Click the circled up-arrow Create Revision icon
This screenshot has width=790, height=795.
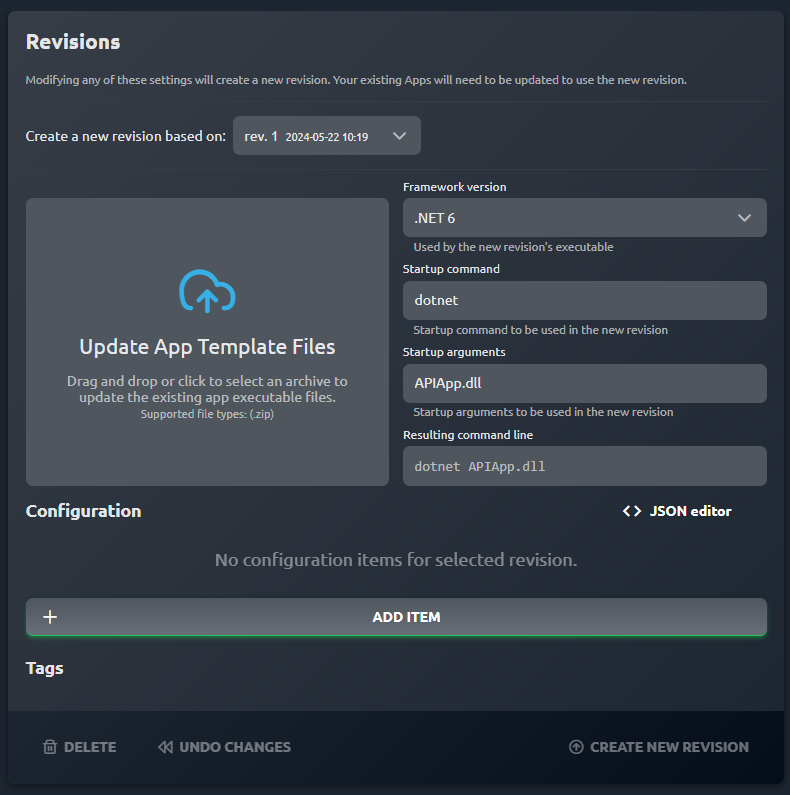(576, 747)
